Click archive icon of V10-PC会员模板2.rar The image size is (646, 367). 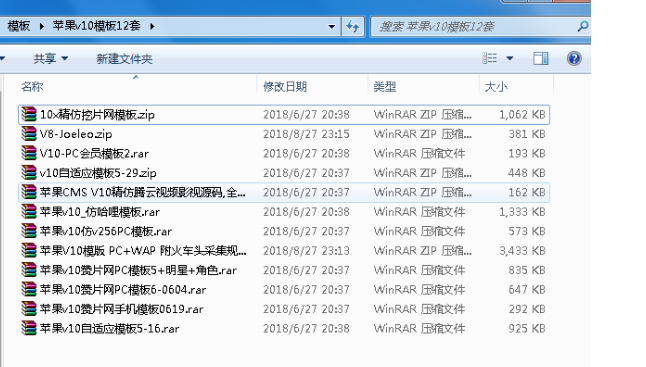29,153
